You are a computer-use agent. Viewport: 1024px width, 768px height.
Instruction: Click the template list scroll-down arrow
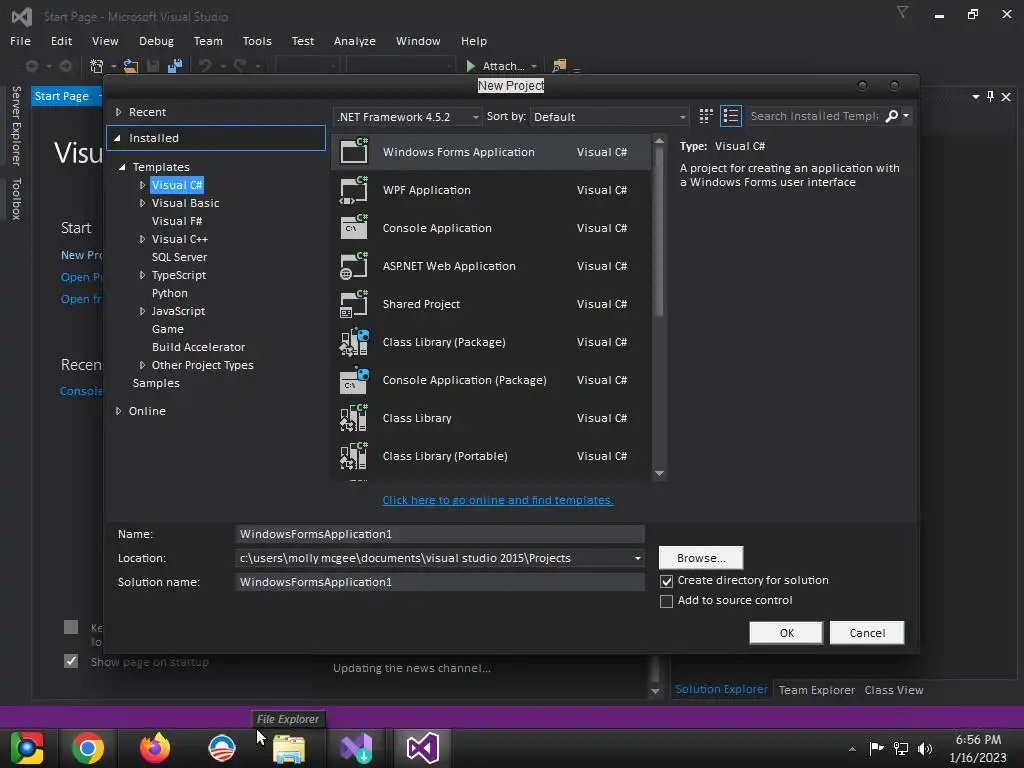click(659, 473)
